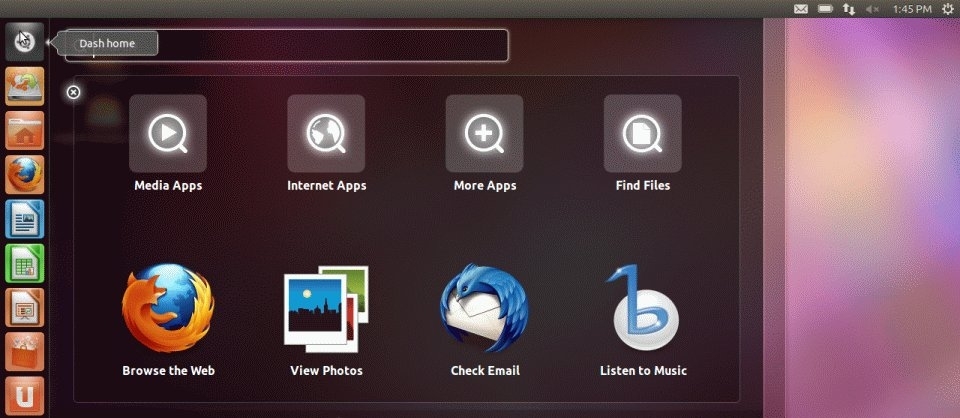The image size is (960, 418).
Task: Focus the Dash search input field
Action: pos(287,45)
